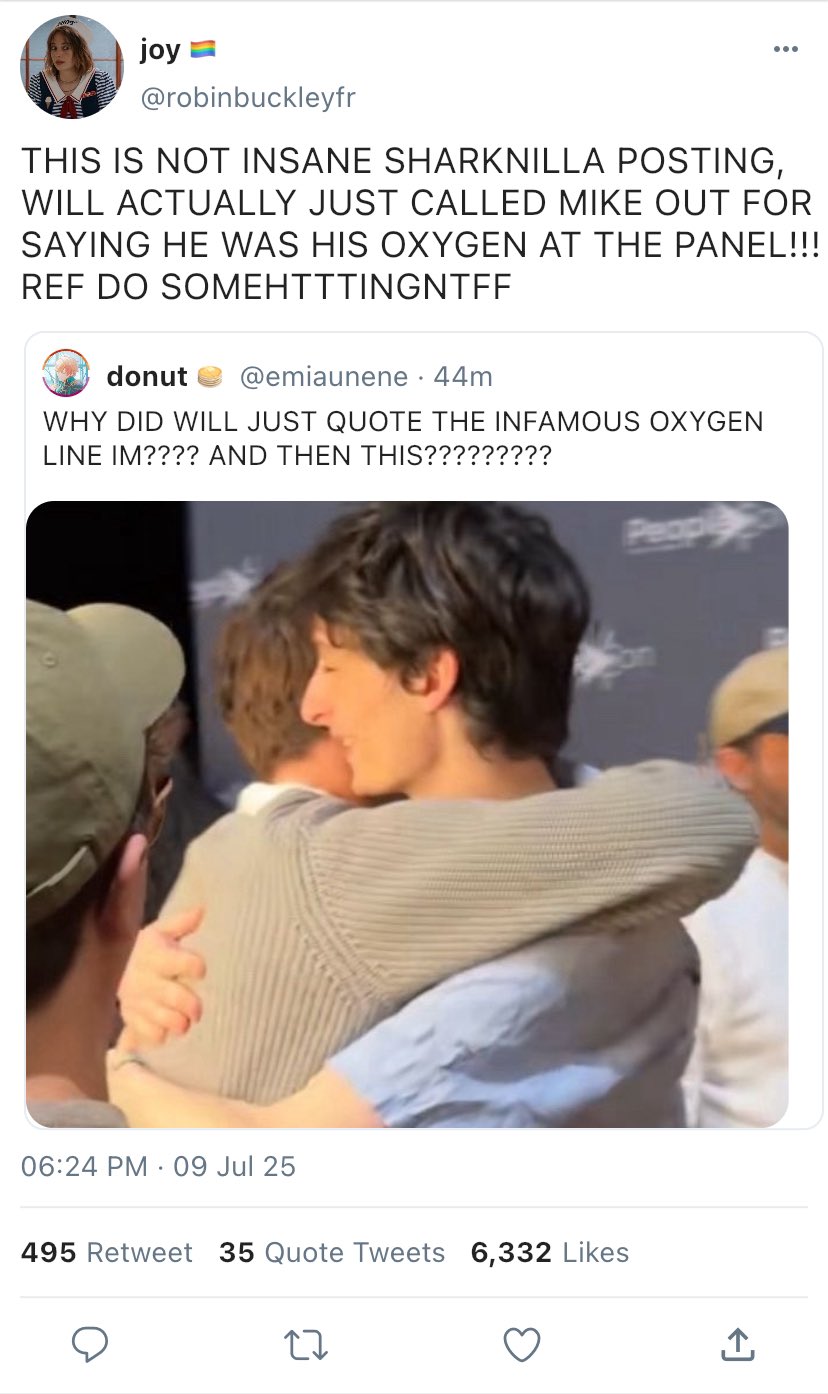Click the @robinbuckleyfr handle
828x1394 pixels.
(x=247, y=97)
